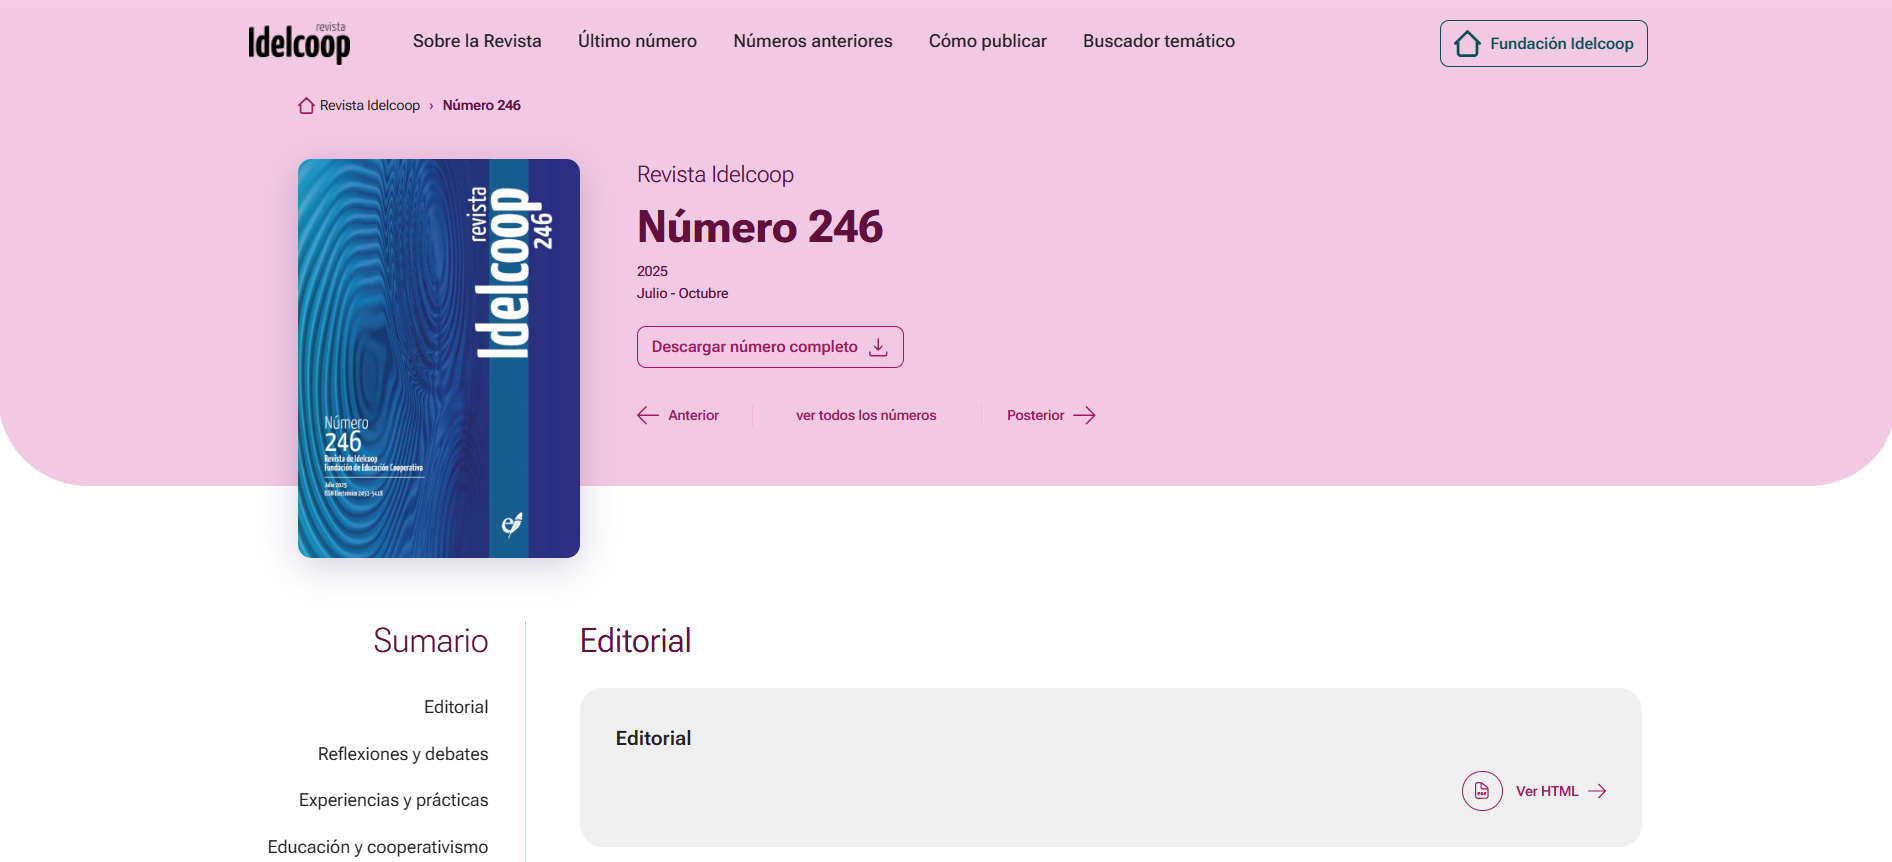Select Cómo publicar in the top menu
Screen dimensions: 1892x862
(x=988, y=41)
